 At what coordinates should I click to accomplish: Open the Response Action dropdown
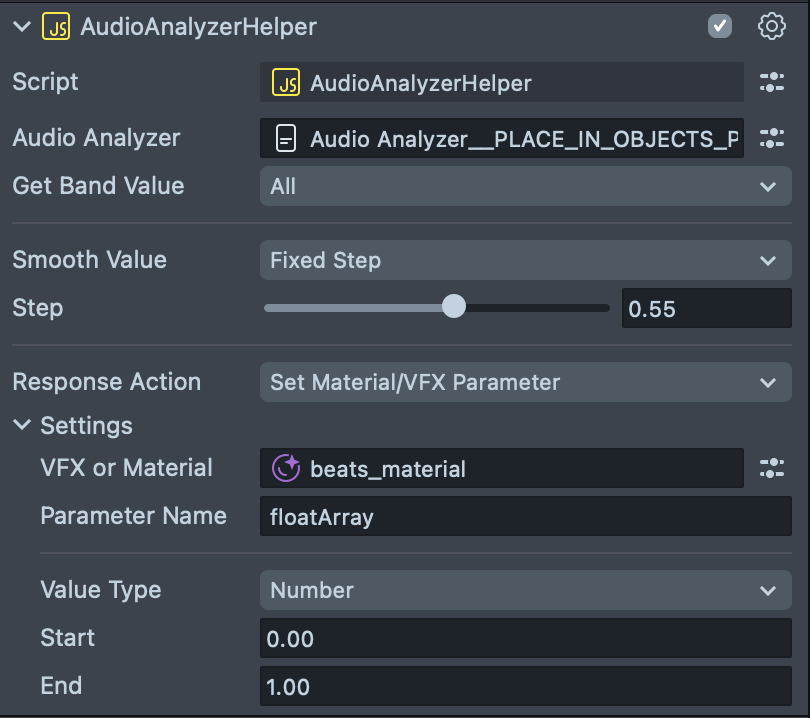point(525,382)
